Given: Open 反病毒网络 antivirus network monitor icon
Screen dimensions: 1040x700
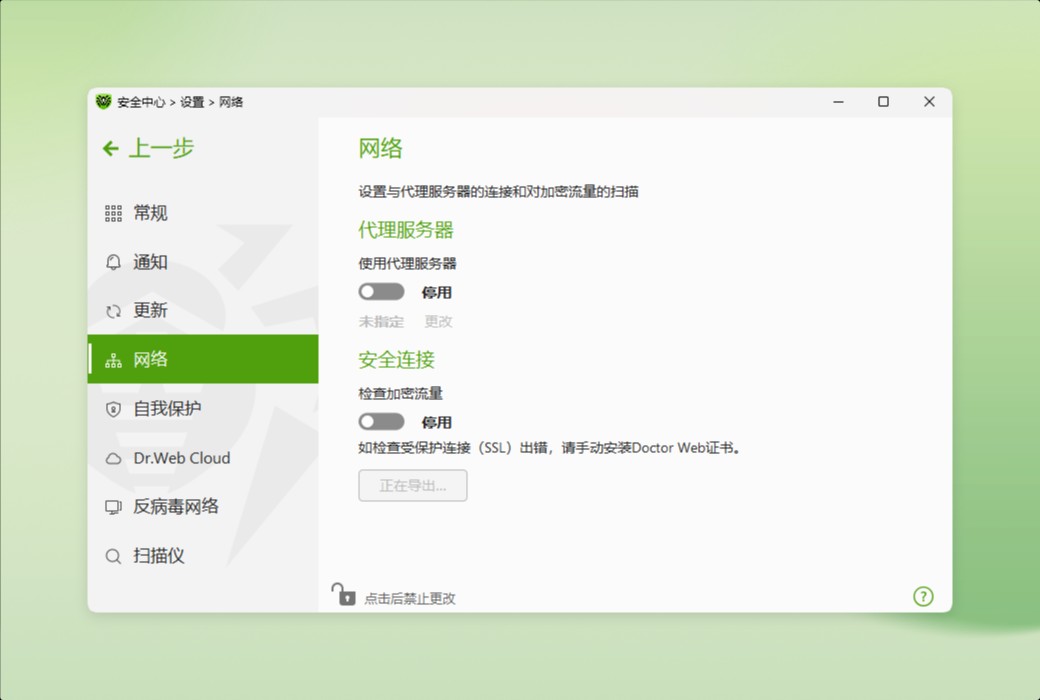Looking at the screenshot, I should 113,507.
